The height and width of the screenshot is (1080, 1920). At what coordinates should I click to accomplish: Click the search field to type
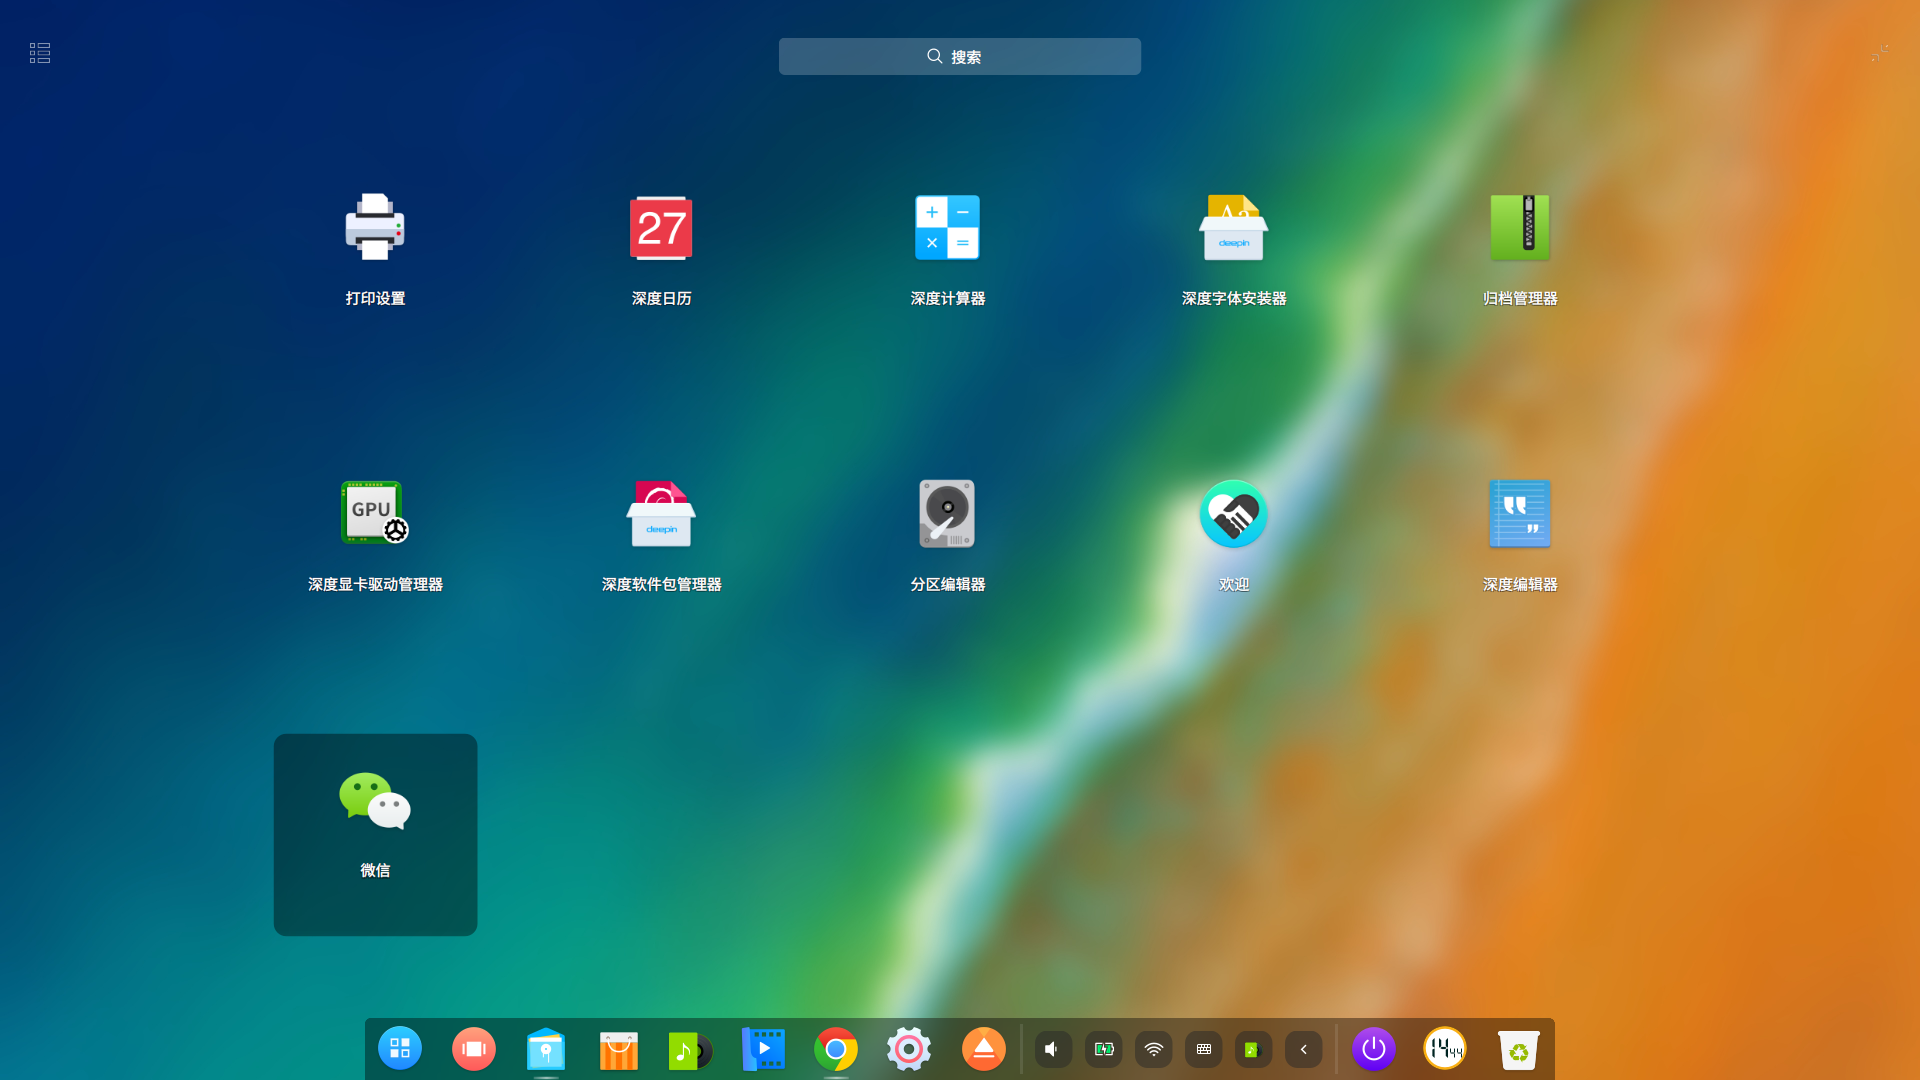959,56
